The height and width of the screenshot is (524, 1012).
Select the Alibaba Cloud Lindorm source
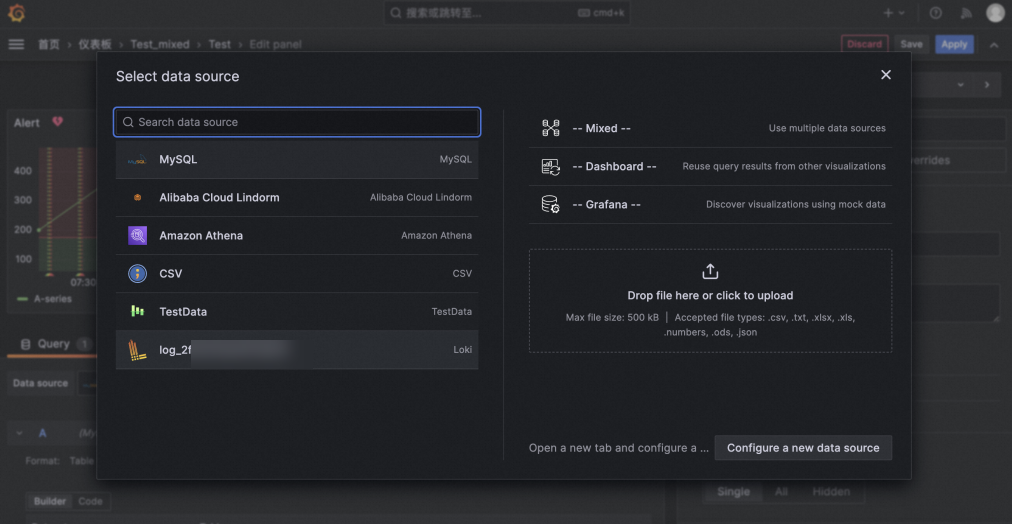(297, 197)
